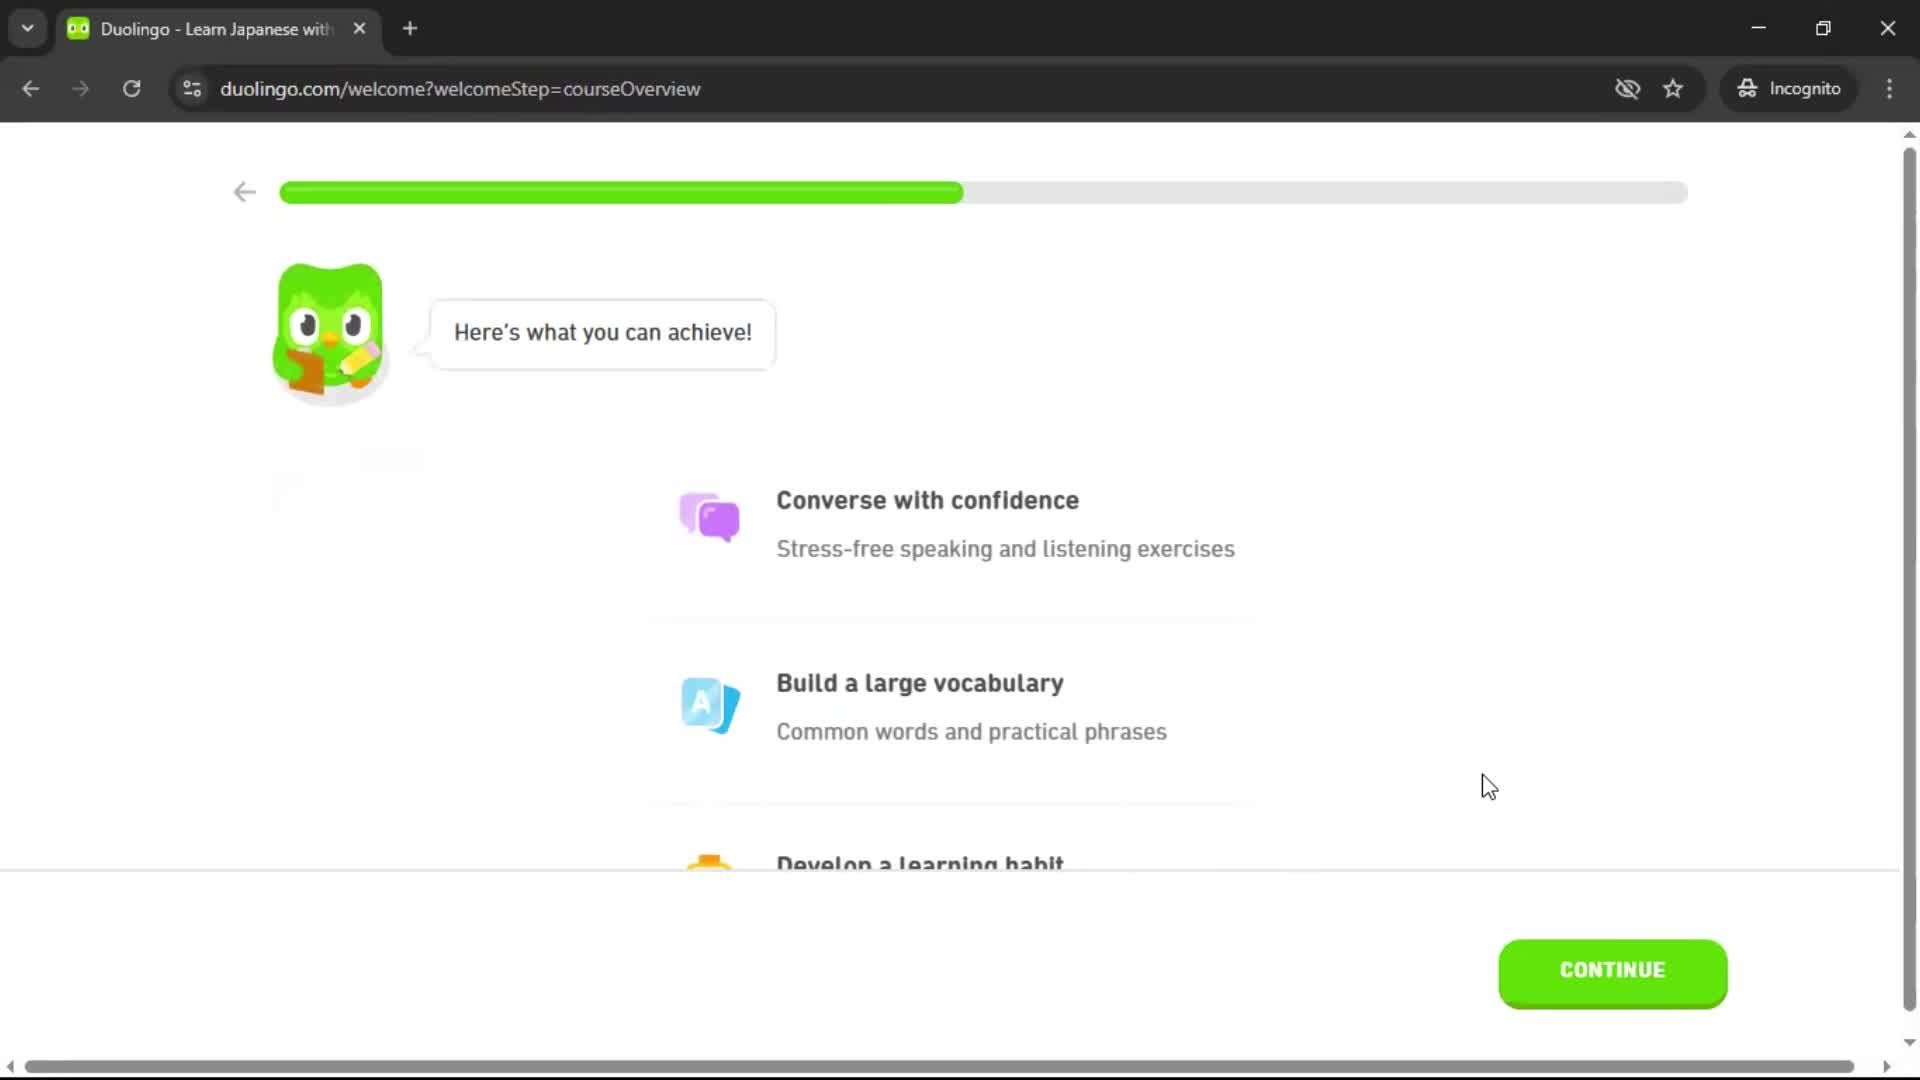Select the speech bubbles conversation icon
Screen dimensions: 1920x1080
[x=708, y=517]
